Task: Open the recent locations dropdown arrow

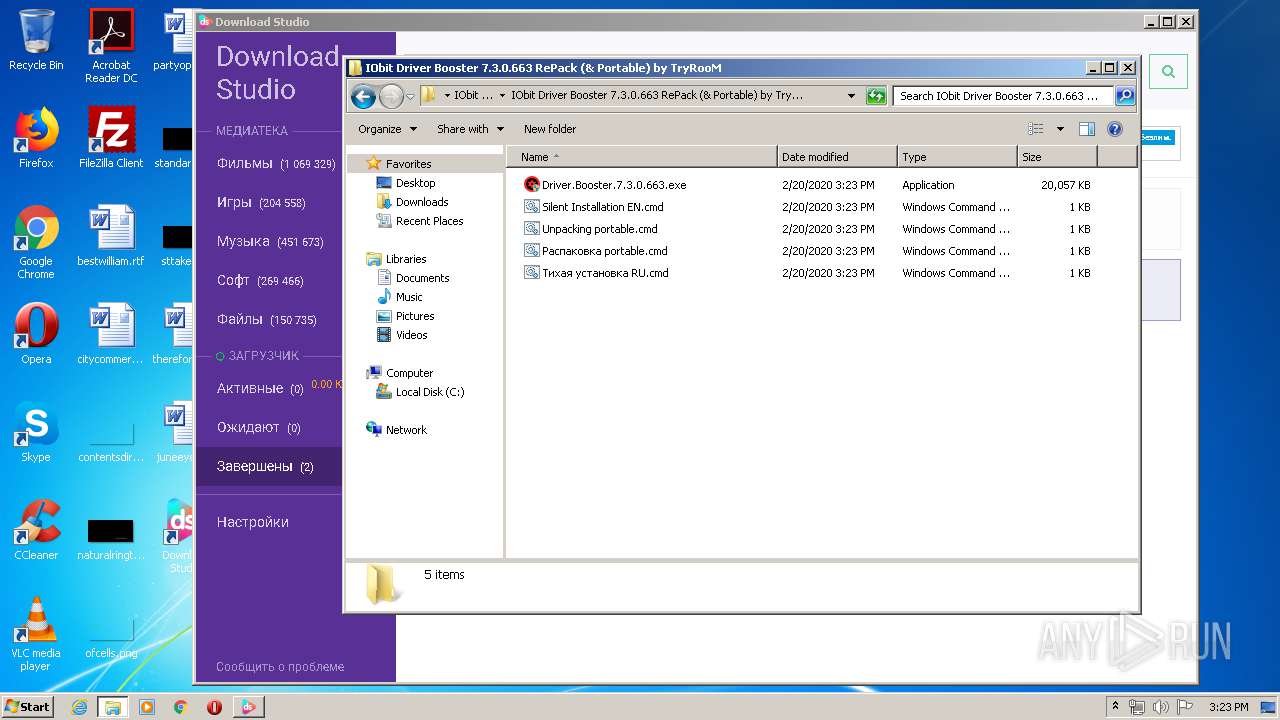Action: [x=410, y=97]
